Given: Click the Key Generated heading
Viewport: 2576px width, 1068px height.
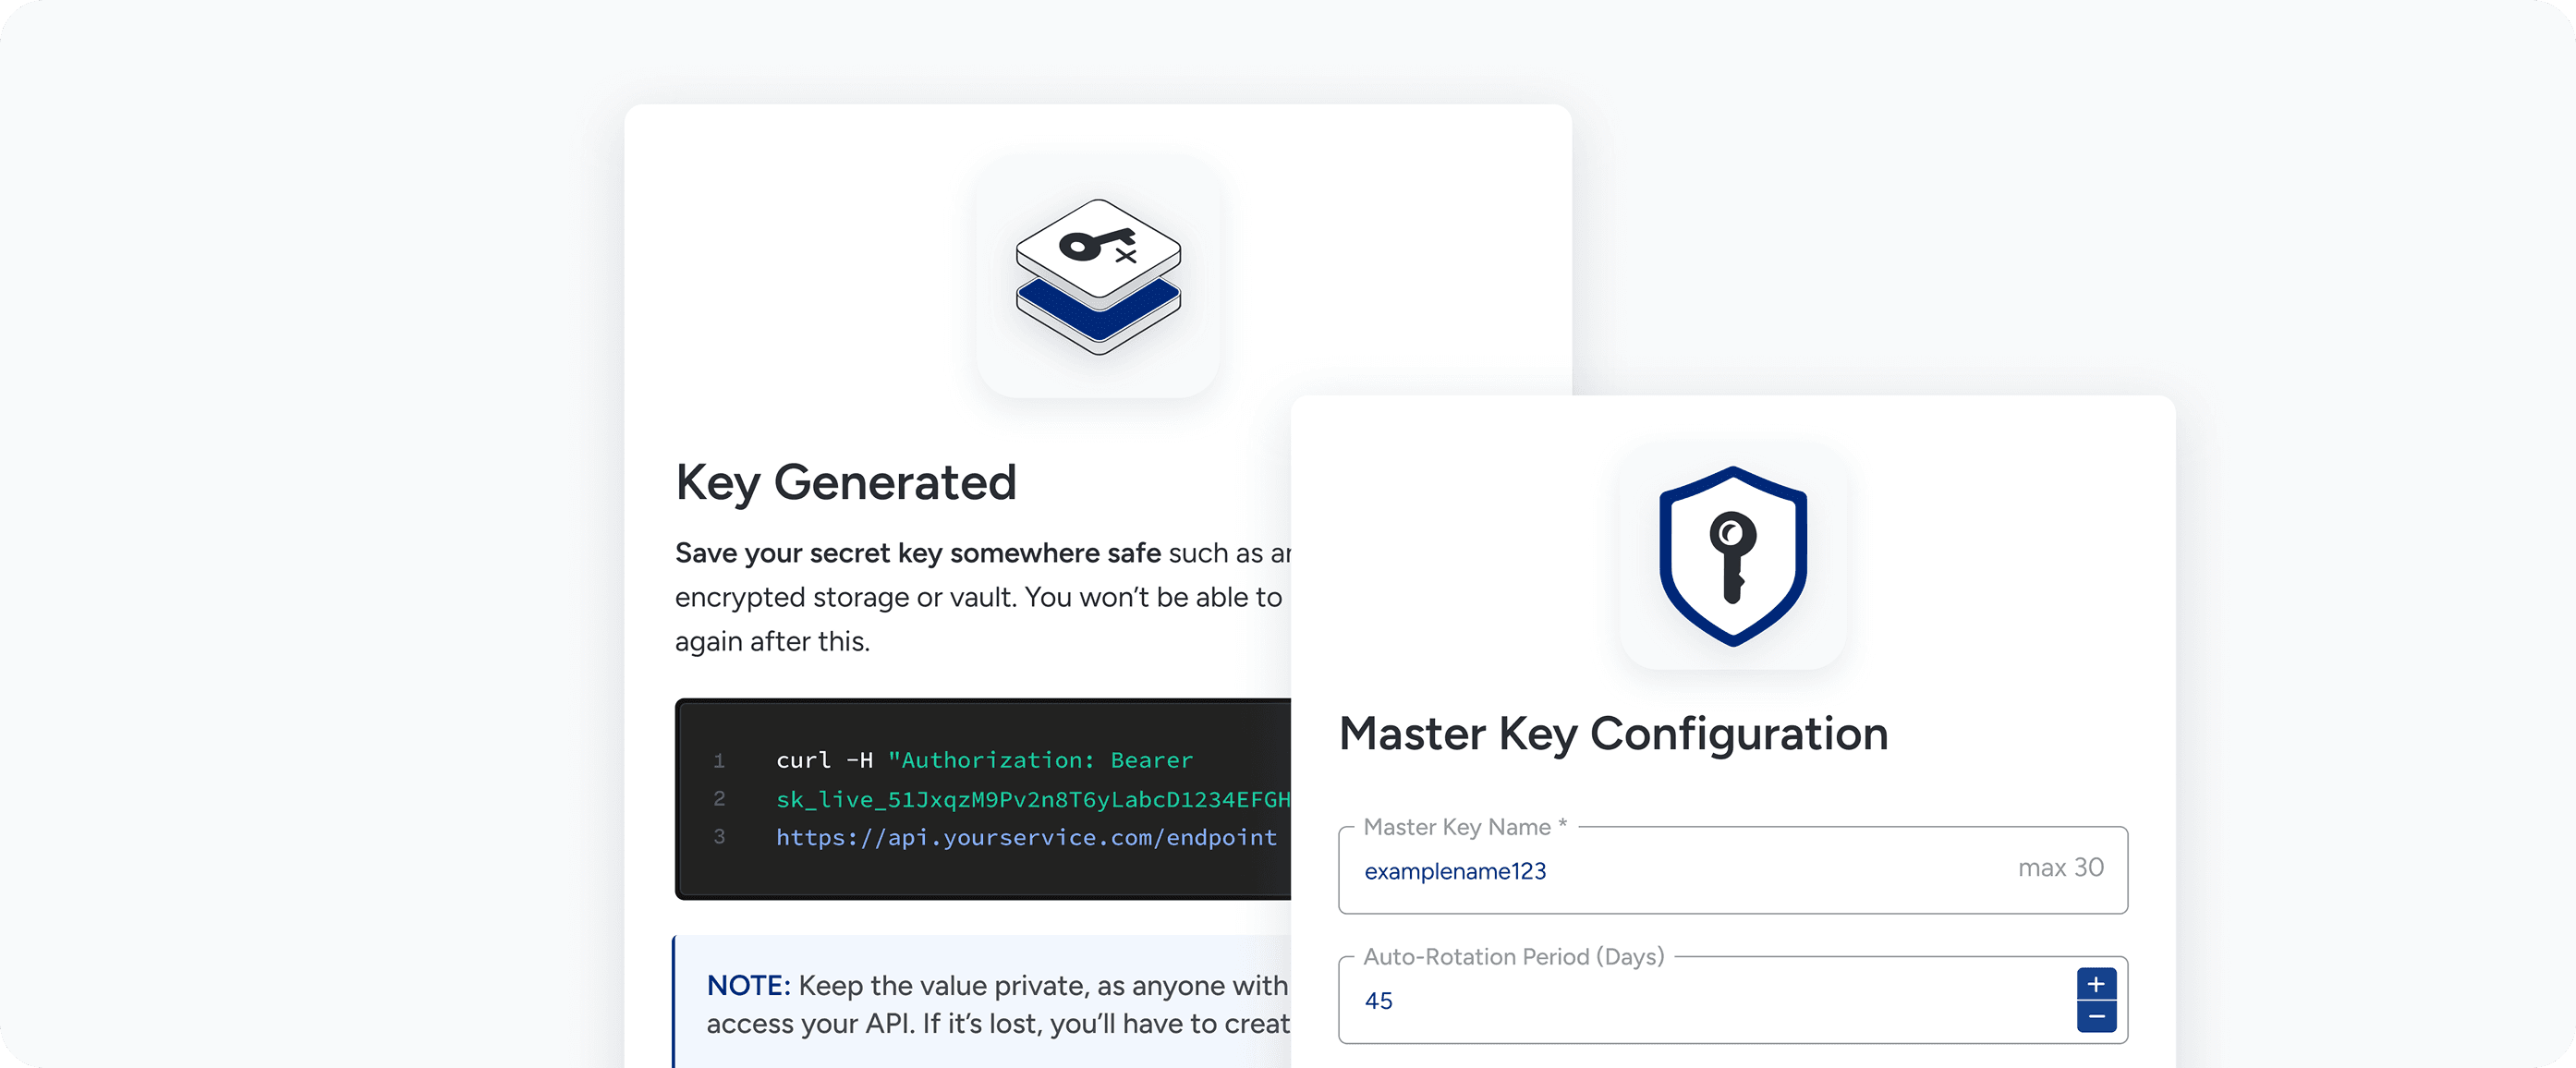Looking at the screenshot, I should click(846, 483).
